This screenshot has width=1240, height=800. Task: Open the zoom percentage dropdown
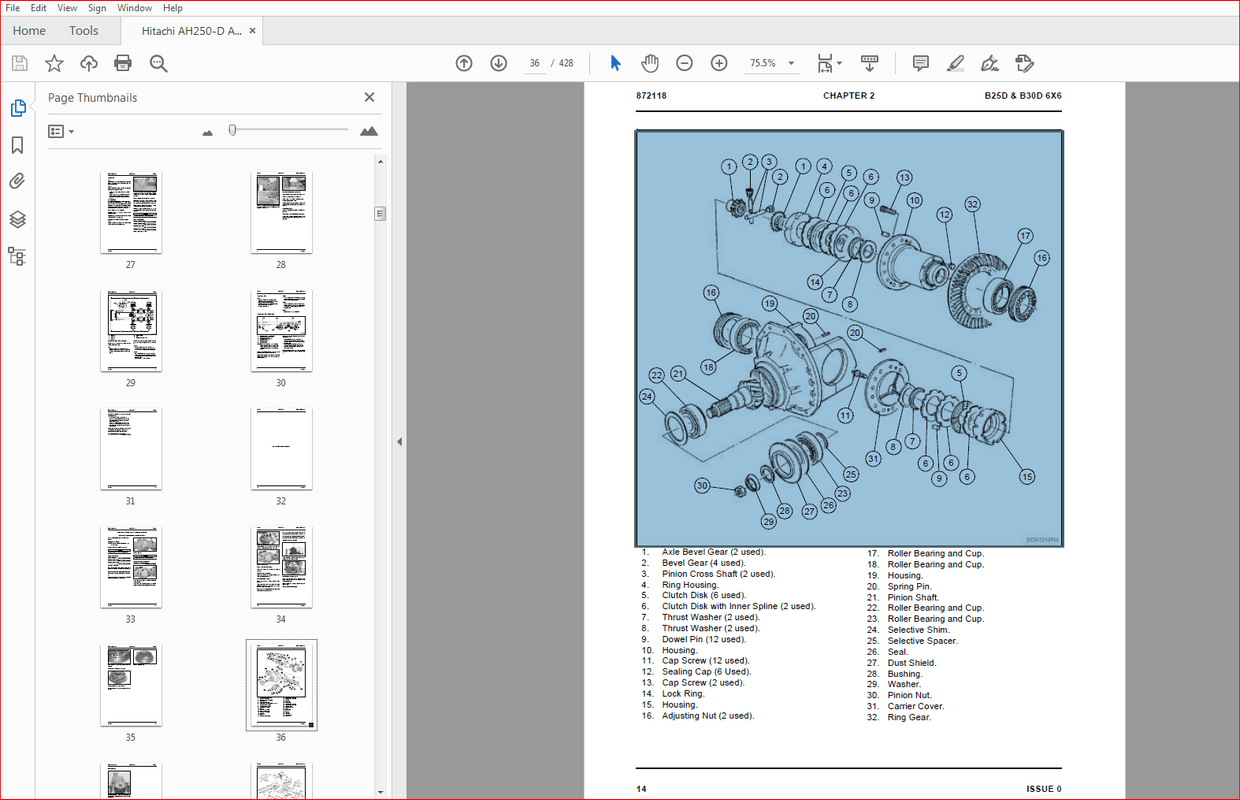pyautogui.click(x=790, y=62)
